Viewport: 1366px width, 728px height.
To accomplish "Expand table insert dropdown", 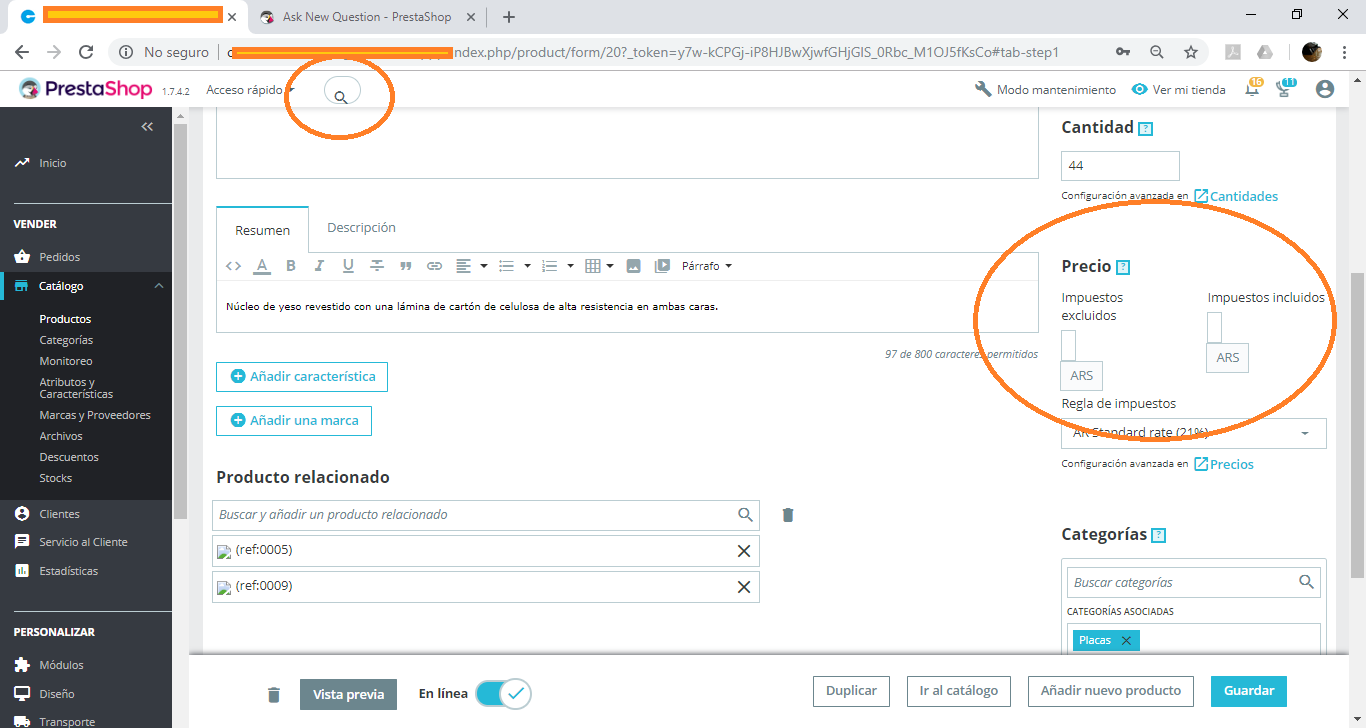I will (599, 266).
